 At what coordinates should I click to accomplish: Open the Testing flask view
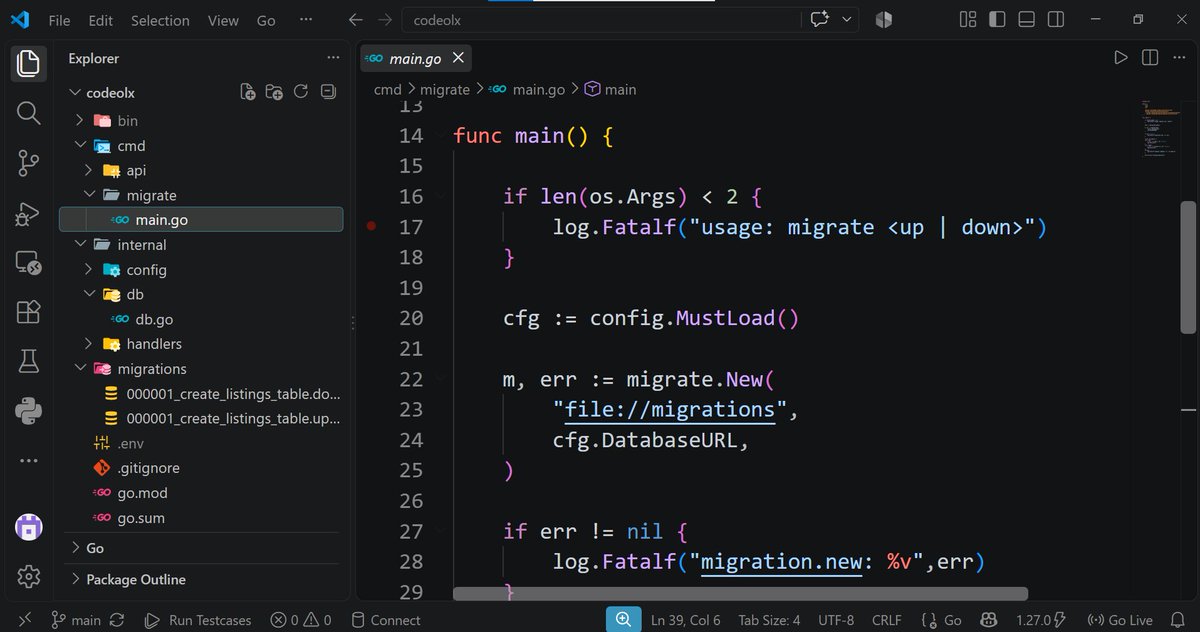pos(28,362)
